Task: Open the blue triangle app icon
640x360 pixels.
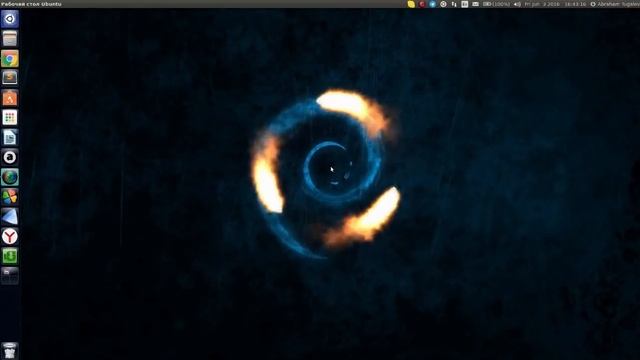Action: (9, 217)
